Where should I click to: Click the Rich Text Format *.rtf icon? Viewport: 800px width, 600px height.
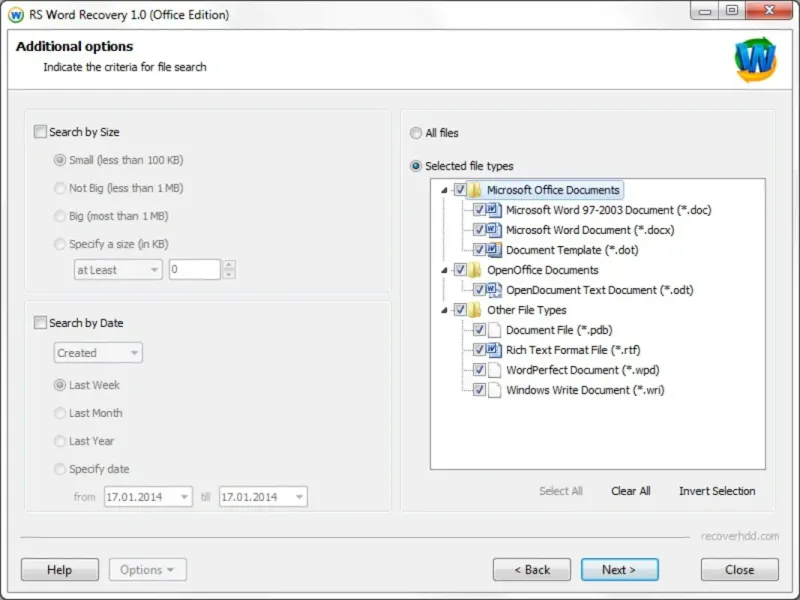pyautogui.click(x=494, y=349)
